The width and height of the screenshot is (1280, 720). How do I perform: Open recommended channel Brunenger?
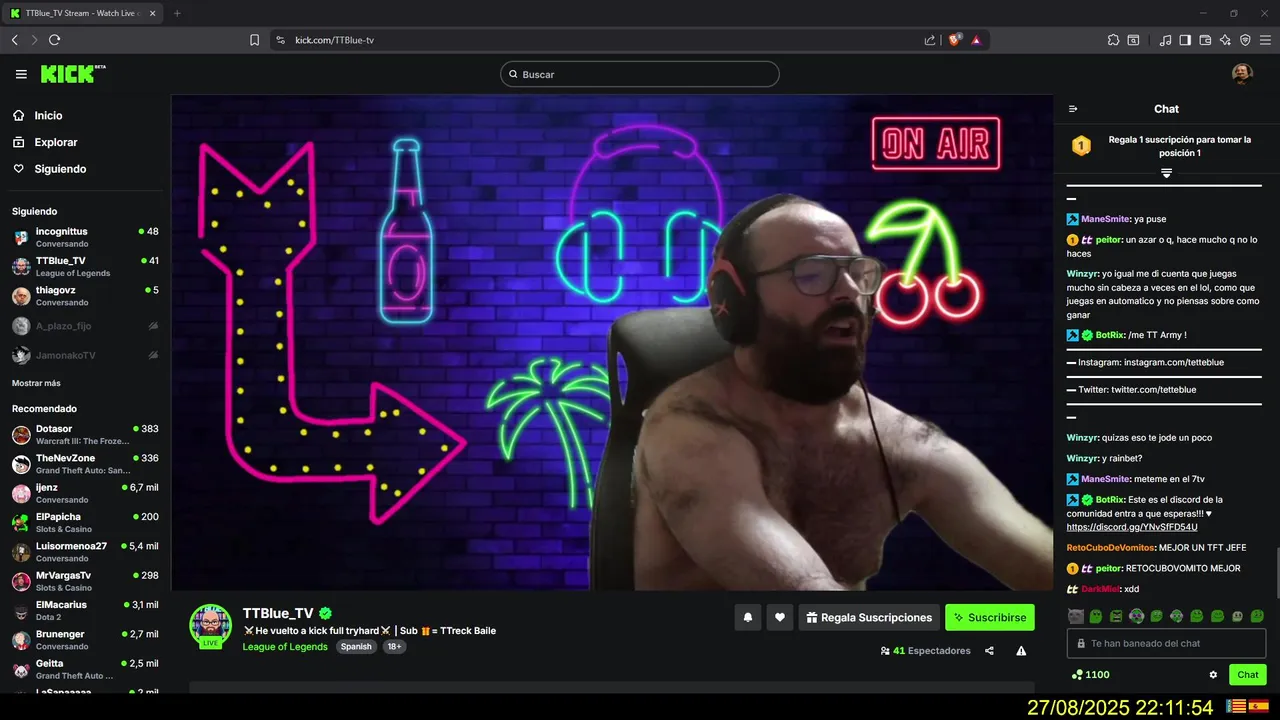click(85, 640)
